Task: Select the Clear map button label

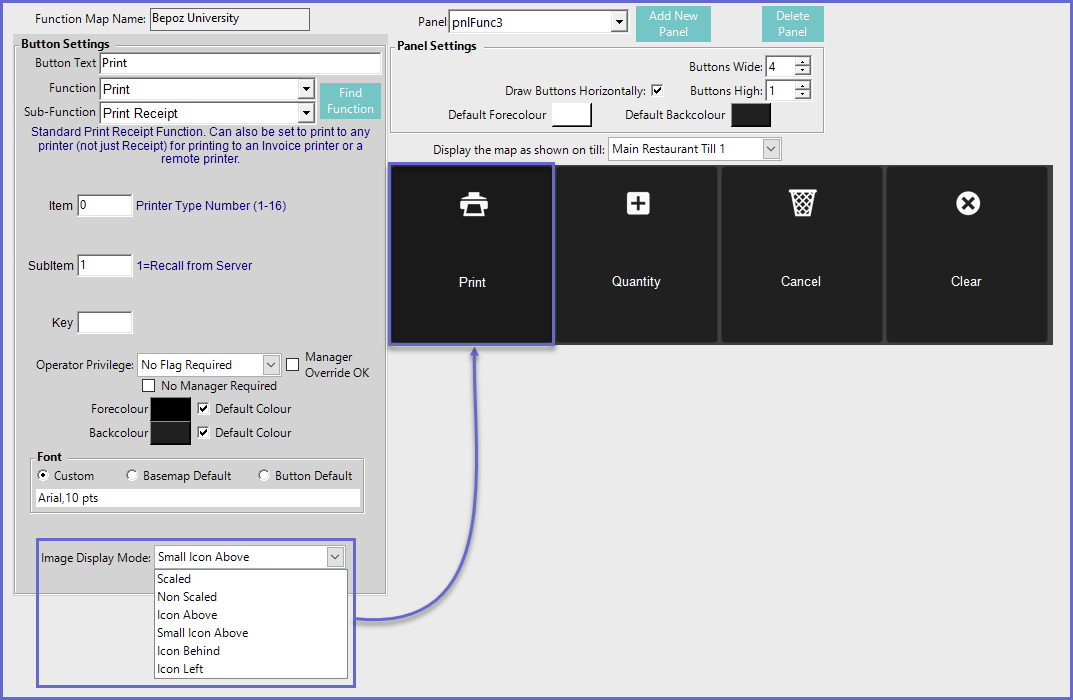Action: coord(966,281)
